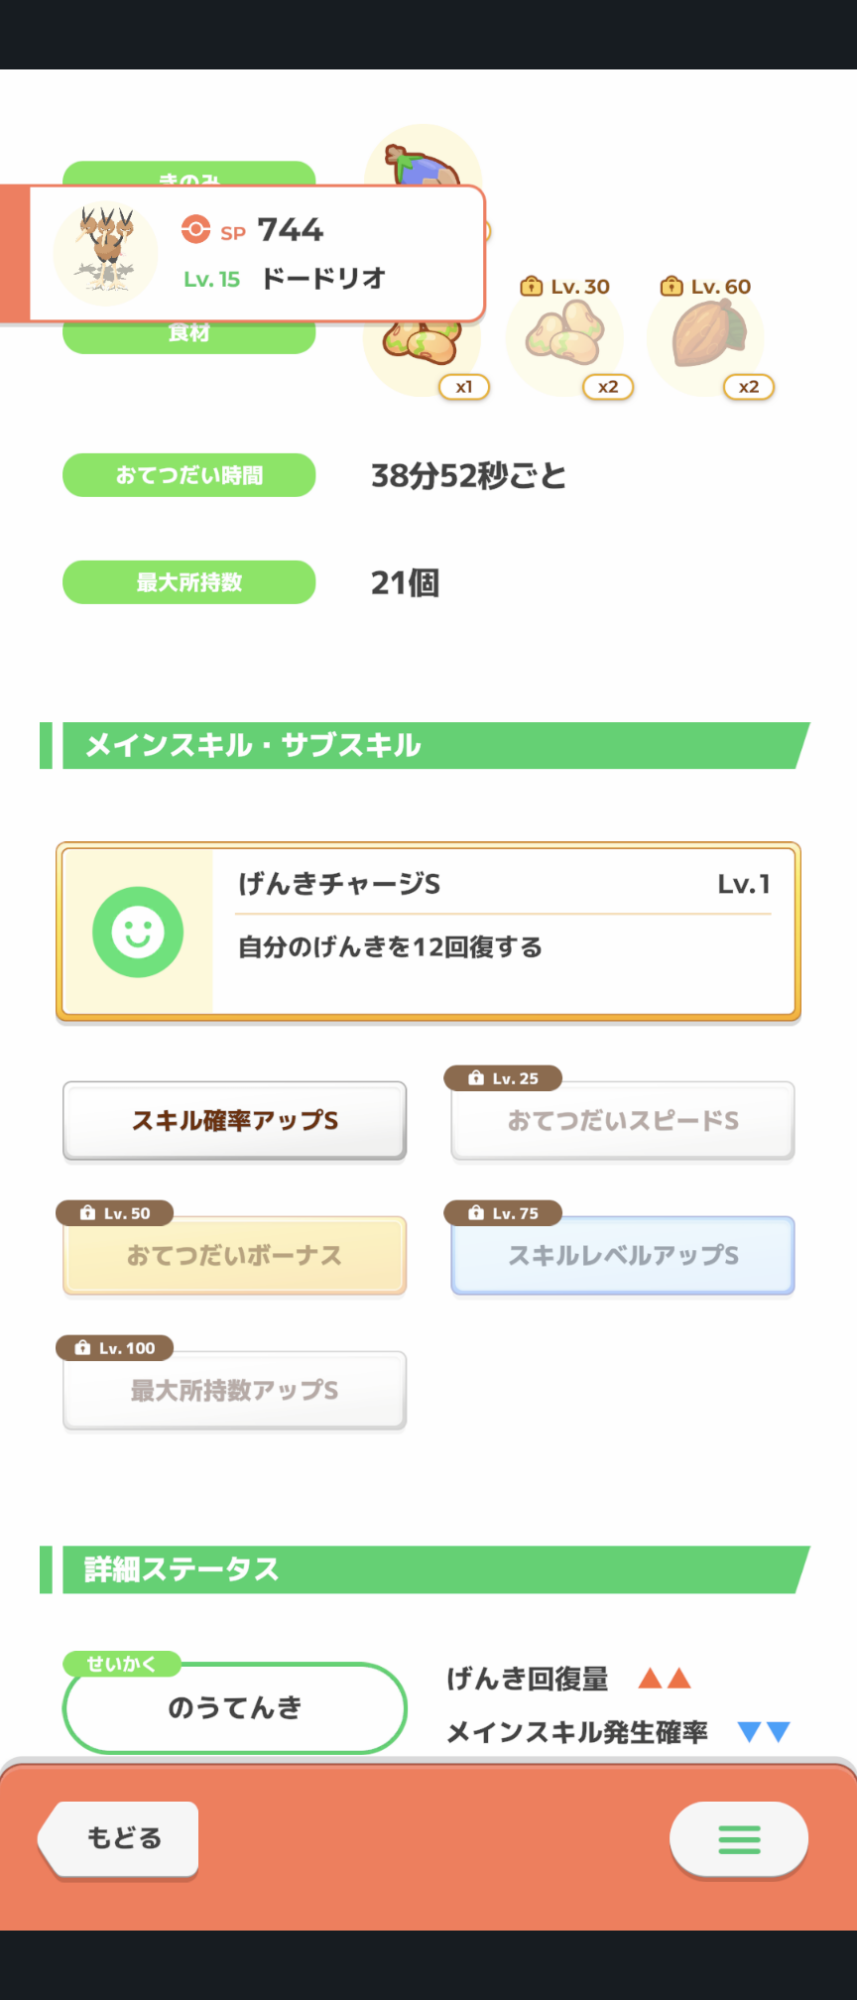Screen dimensions: 857x2000
Task: Select the gold おてつだいボーナス subskill
Action: [235, 1255]
